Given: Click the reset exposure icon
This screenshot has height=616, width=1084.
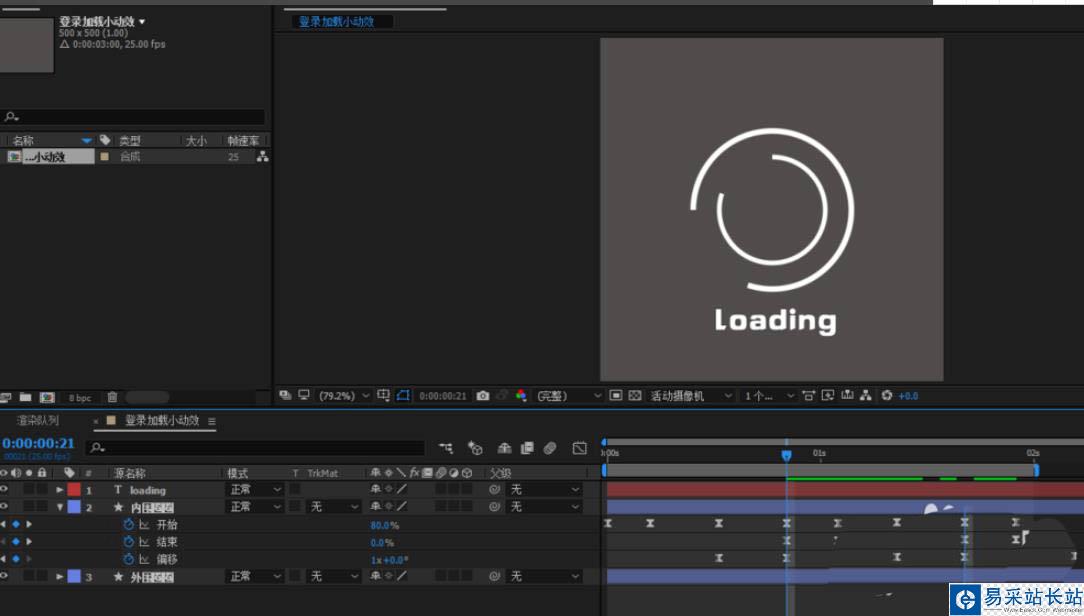Looking at the screenshot, I should click(887, 395).
